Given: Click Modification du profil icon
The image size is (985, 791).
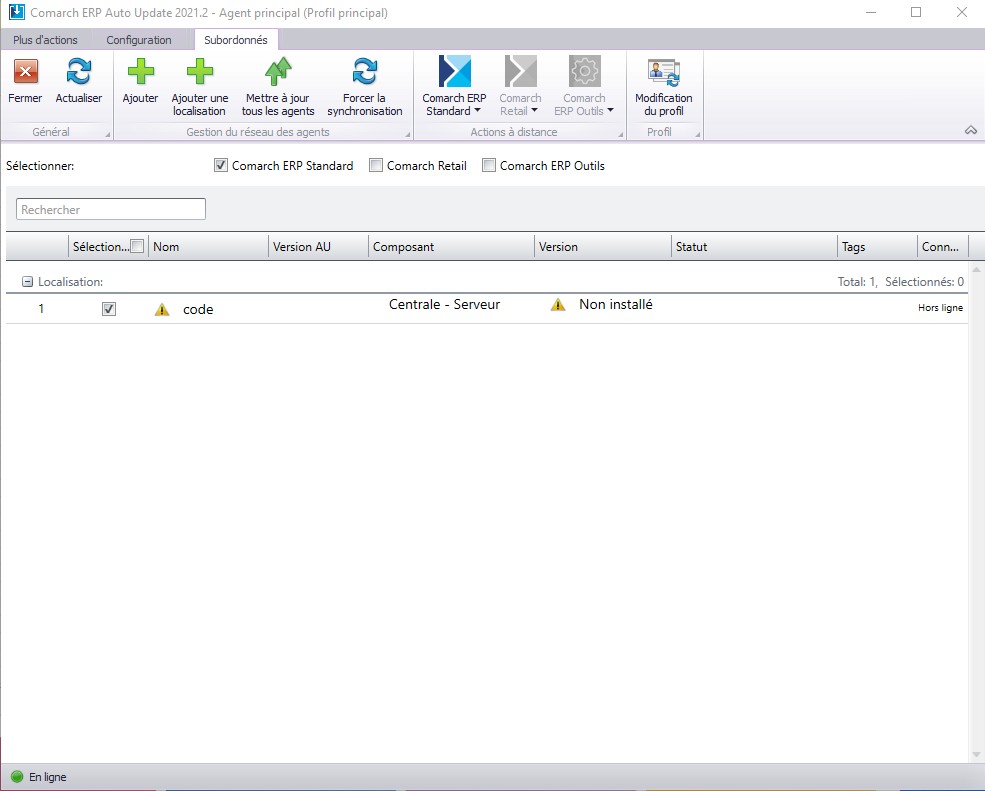Looking at the screenshot, I should point(664,72).
